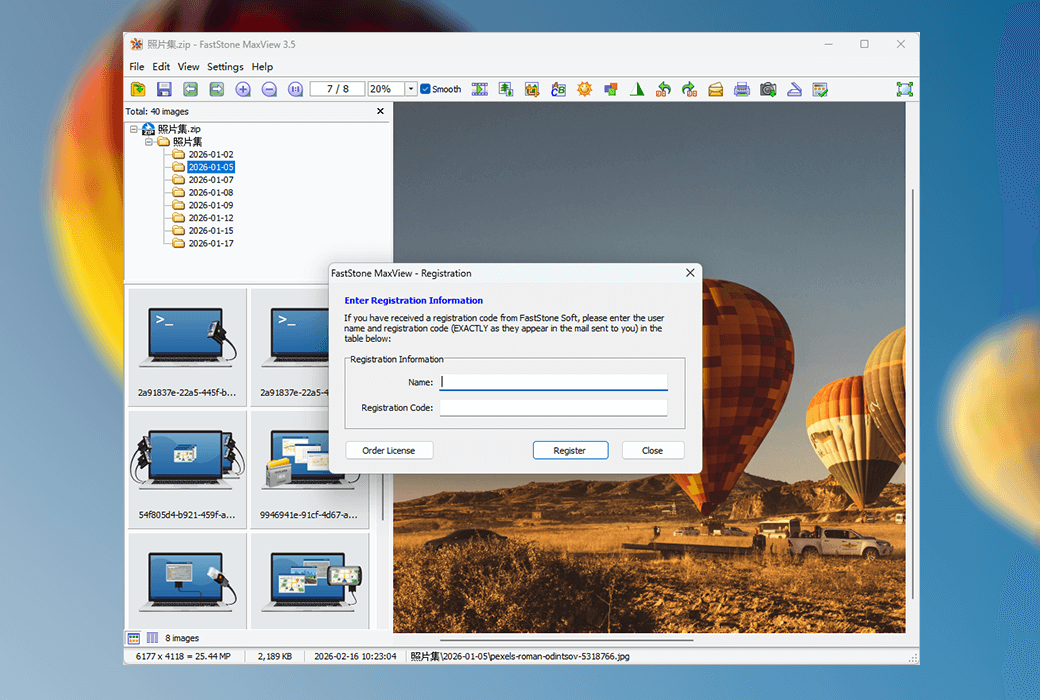
Task: Uncheck the Smooth checkbox
Action: (x=426, y=89)
